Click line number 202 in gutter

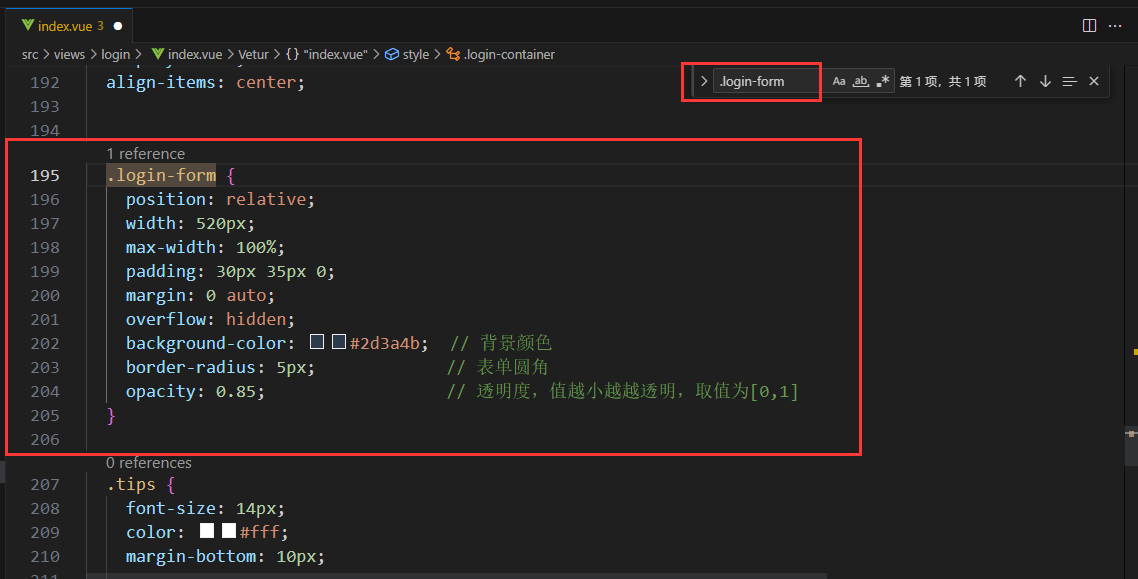tap(45, 343)
